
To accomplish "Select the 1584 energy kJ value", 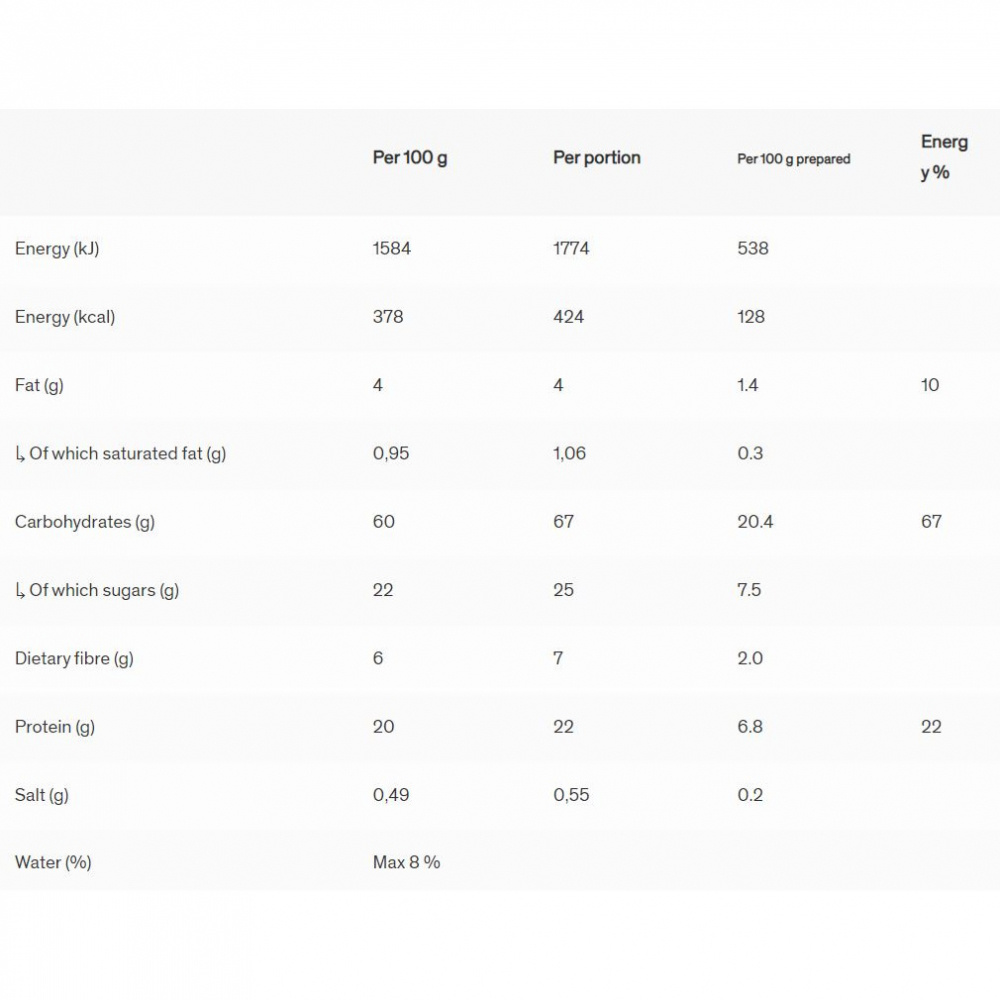I will [x=392, y=249].
